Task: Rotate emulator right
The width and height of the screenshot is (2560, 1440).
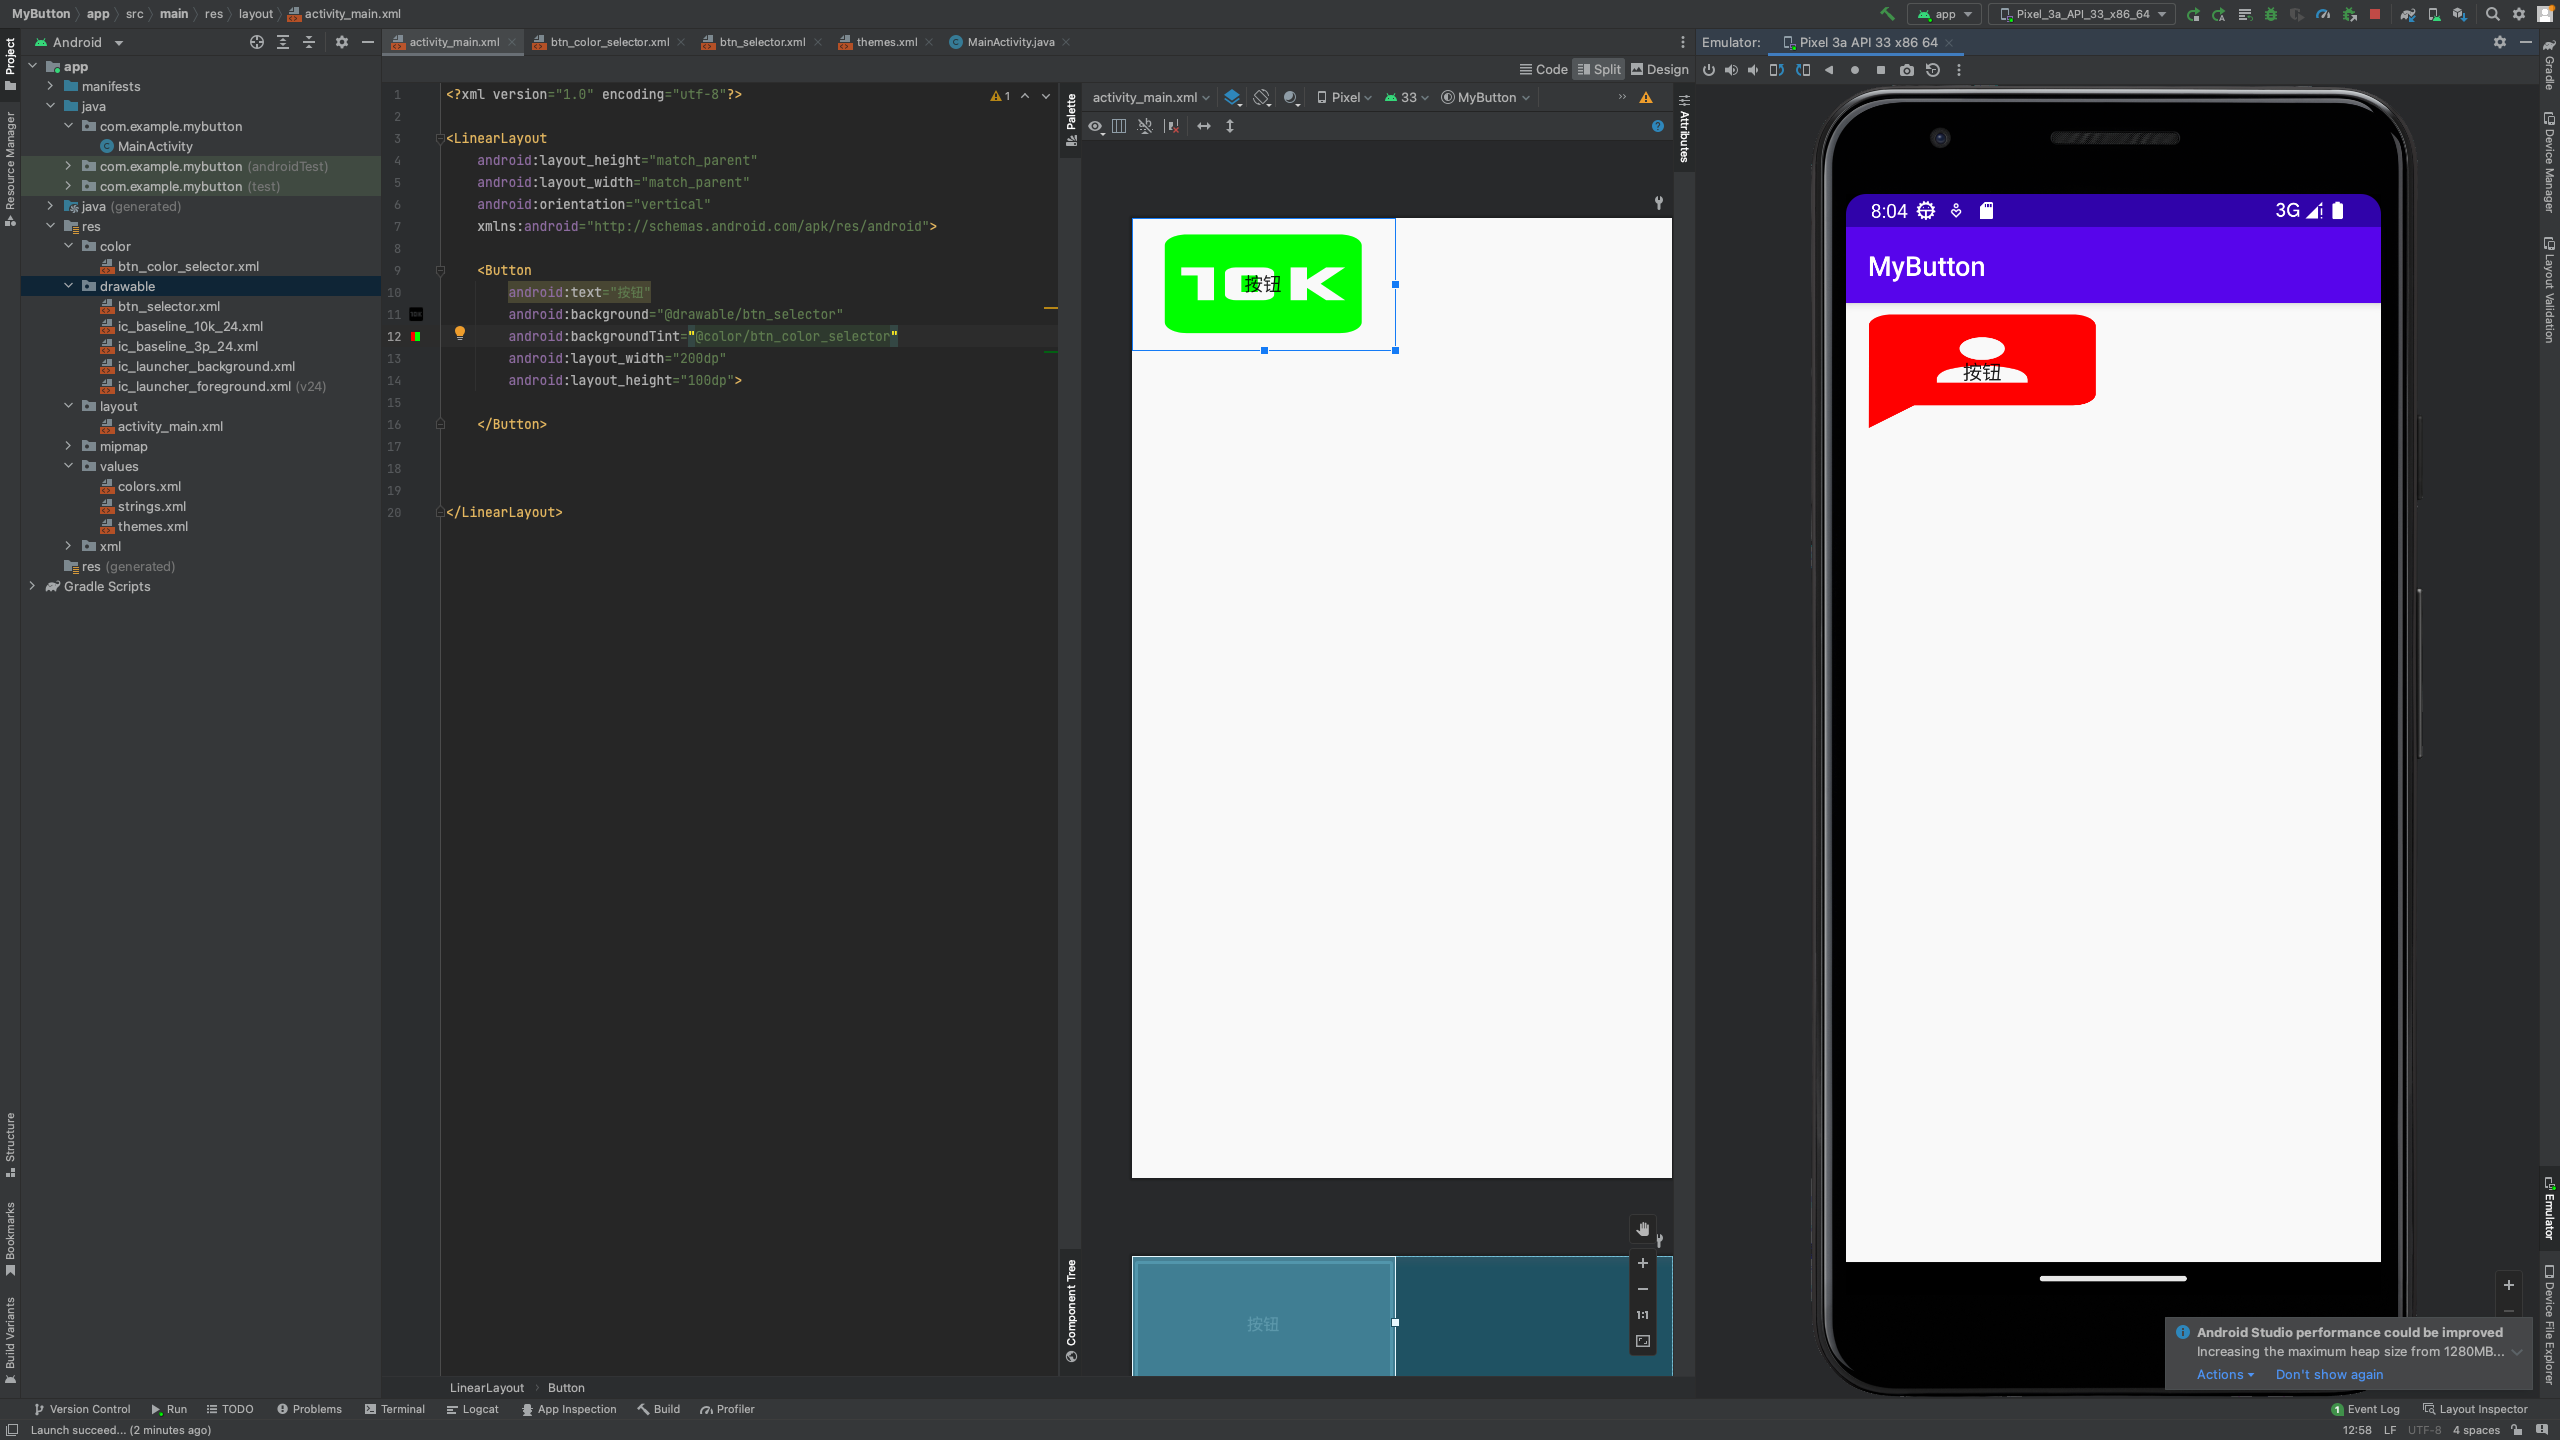Action: (1803, 70)
